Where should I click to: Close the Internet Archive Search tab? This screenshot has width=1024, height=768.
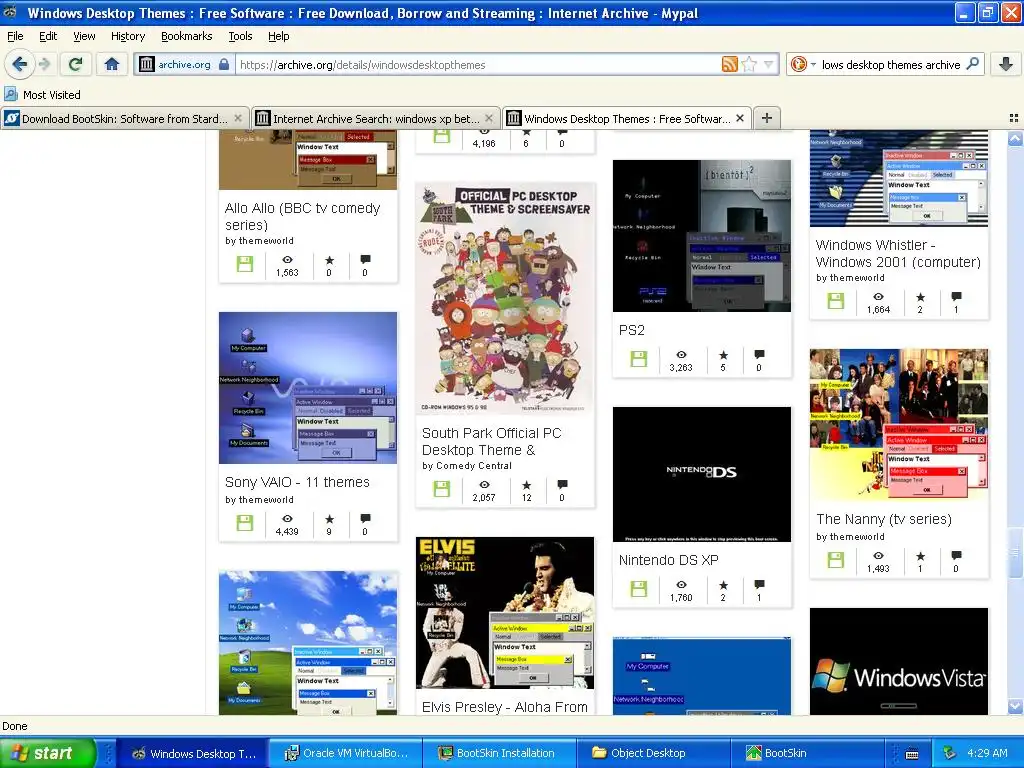489,118
